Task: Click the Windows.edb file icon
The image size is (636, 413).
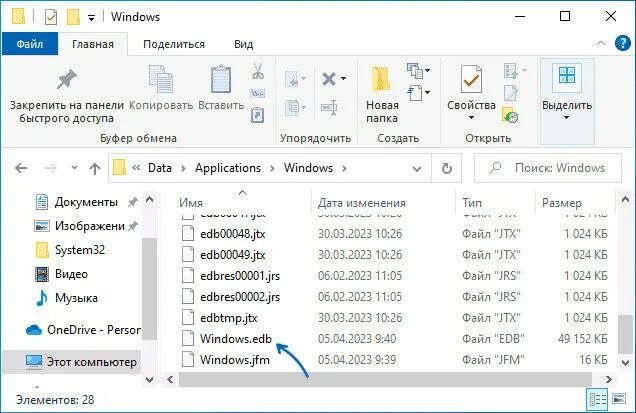Action: 188,338
